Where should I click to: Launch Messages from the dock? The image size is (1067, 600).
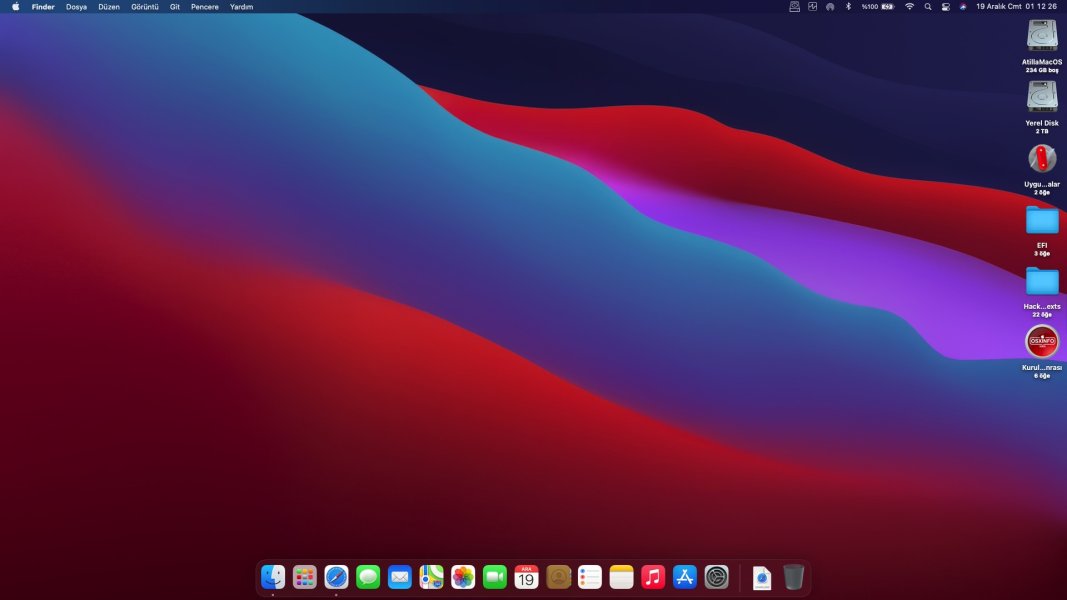tap(368, 577)
